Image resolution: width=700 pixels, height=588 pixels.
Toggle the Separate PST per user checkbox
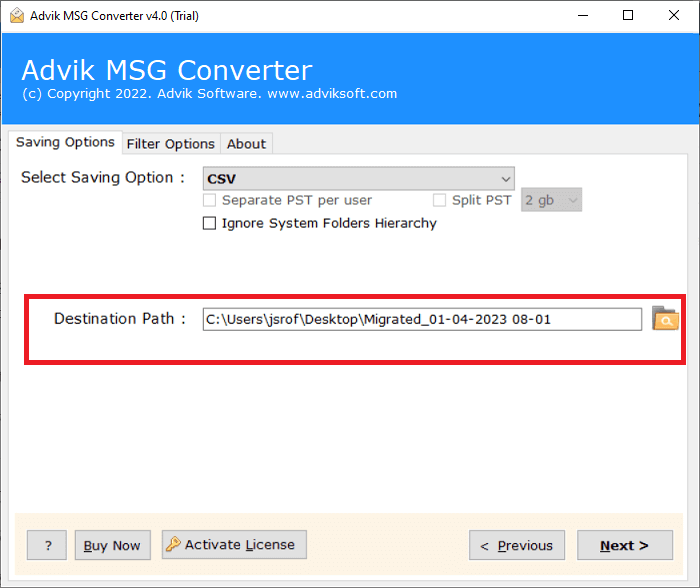point(209,200)
